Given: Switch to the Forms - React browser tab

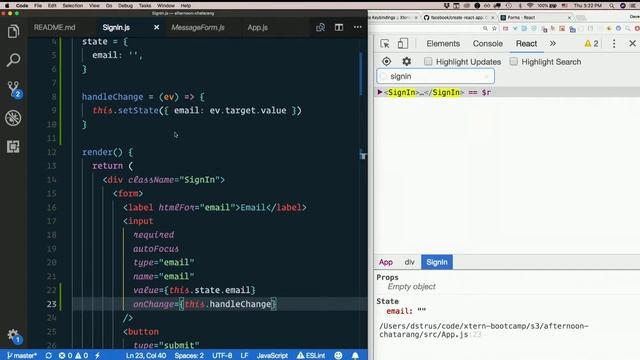Looking at the screenshot, I should (536, 18).
